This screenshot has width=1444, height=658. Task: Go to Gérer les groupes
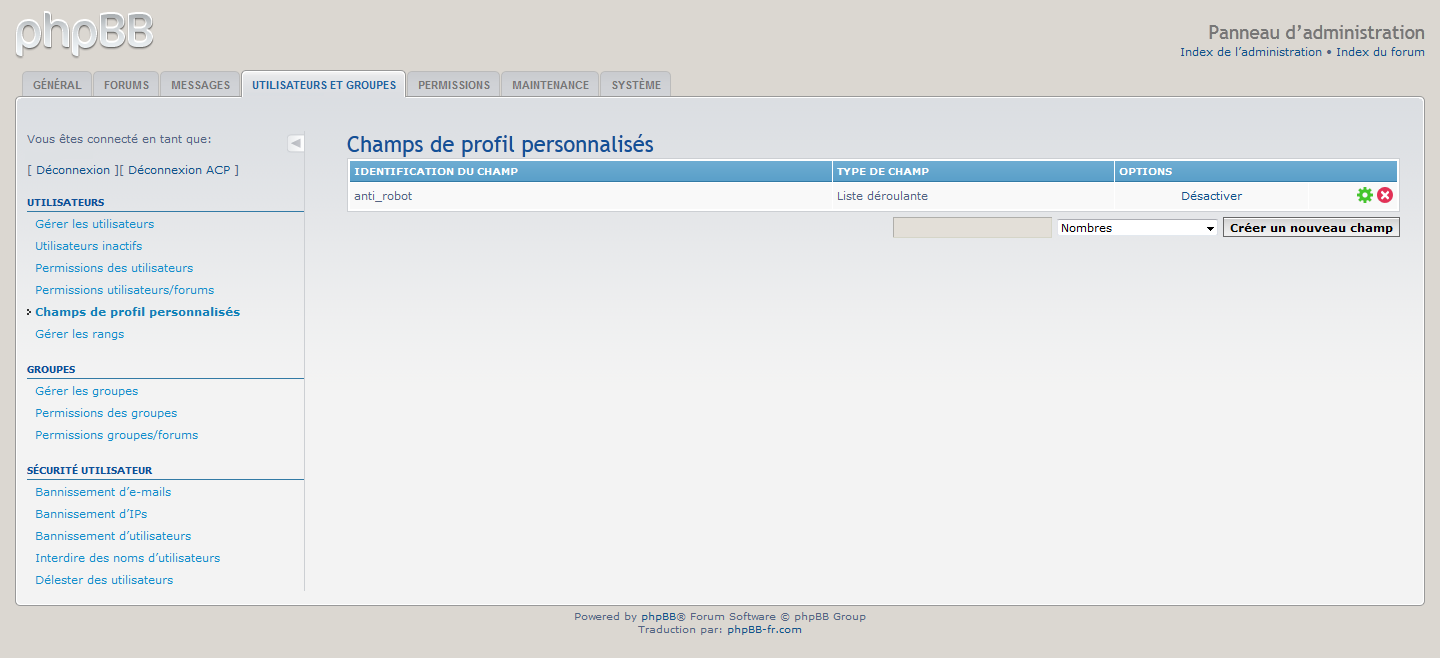tap(87, 391)
